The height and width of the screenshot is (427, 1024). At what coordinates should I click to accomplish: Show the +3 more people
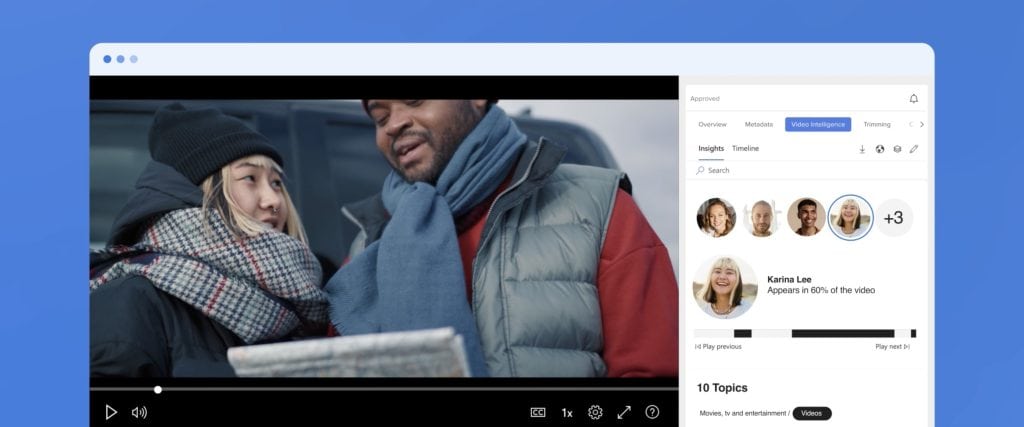coord(893,217)
